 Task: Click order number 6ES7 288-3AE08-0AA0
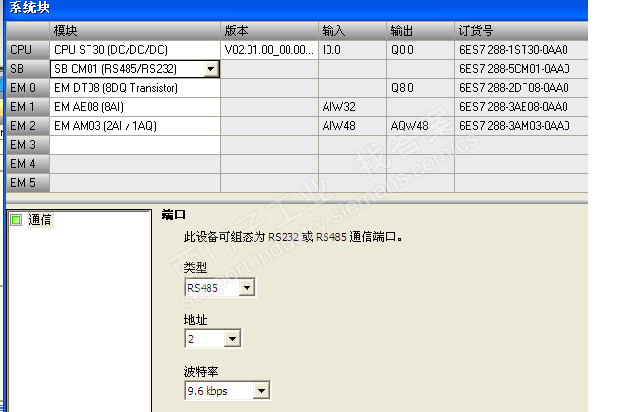click(x=521, y=107)
